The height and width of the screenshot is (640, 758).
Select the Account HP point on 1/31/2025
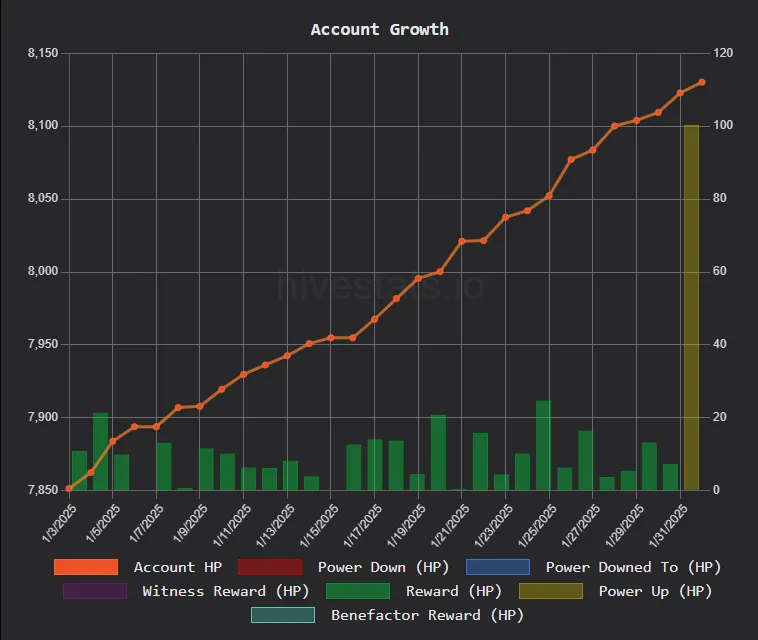680,93
